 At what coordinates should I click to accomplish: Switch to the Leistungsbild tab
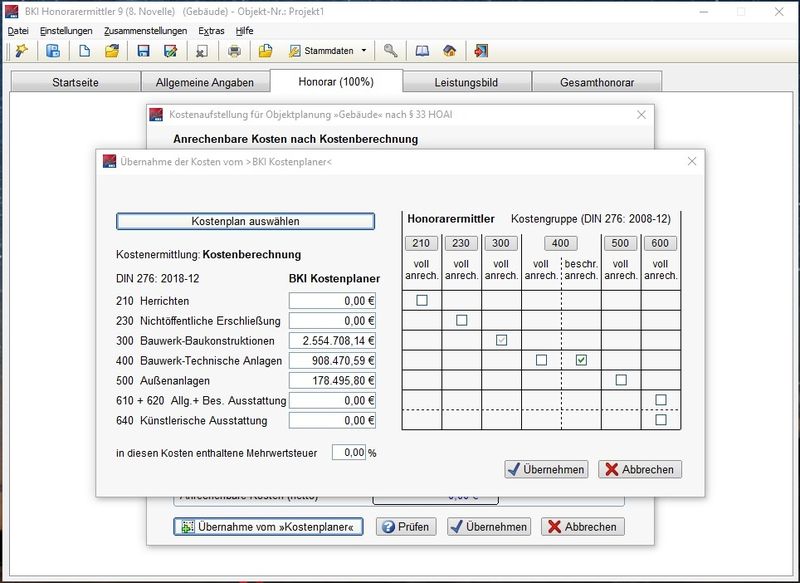pos(466,82)
